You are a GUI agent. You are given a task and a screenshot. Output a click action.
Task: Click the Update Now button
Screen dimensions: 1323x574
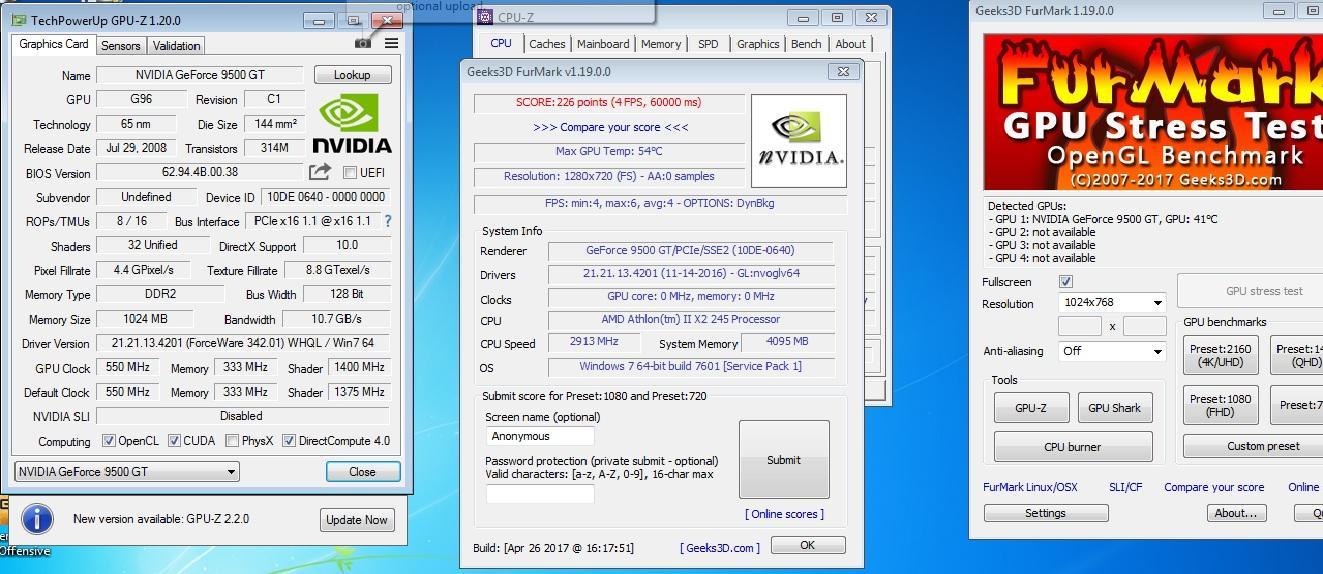[x=357, y=520]
